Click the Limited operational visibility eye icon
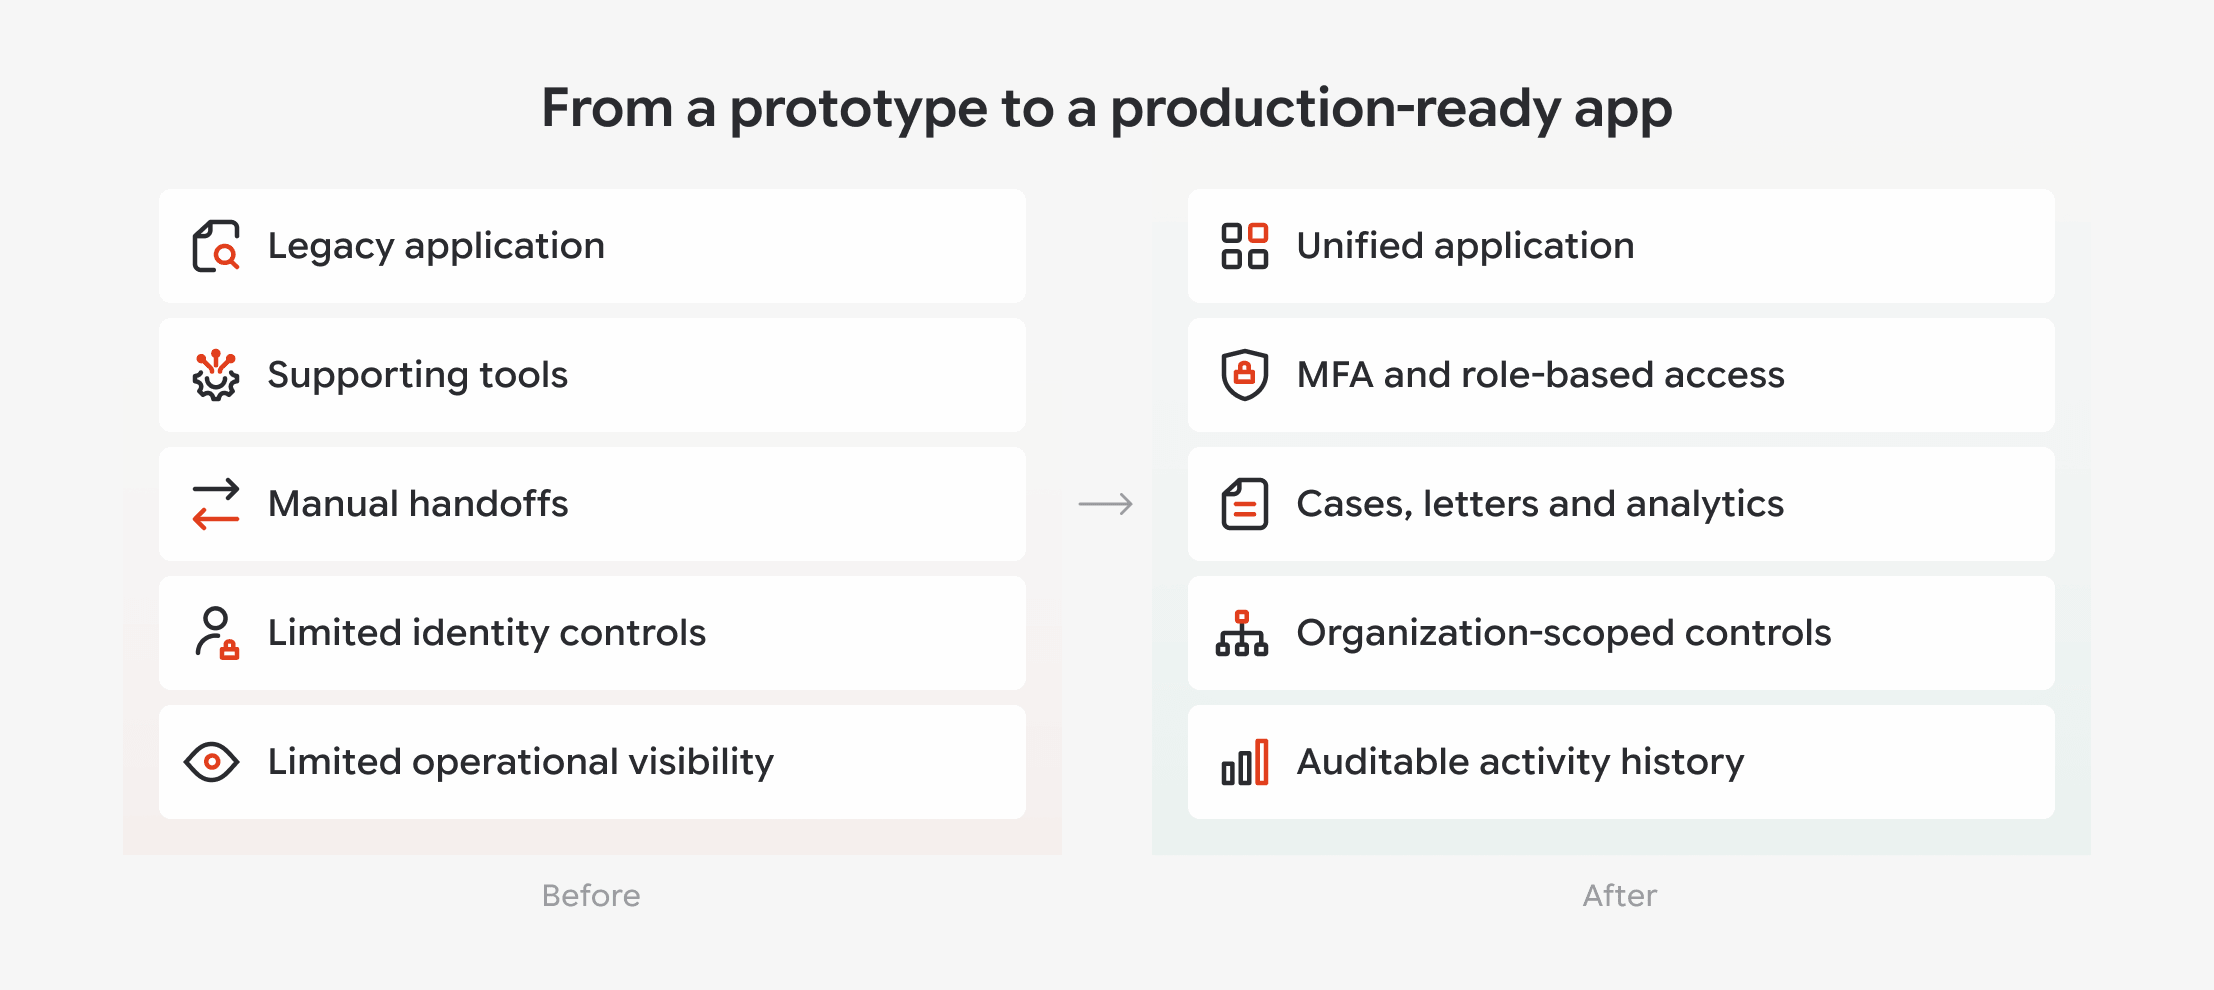2214x990 pixels. click(x=212, y=762)
